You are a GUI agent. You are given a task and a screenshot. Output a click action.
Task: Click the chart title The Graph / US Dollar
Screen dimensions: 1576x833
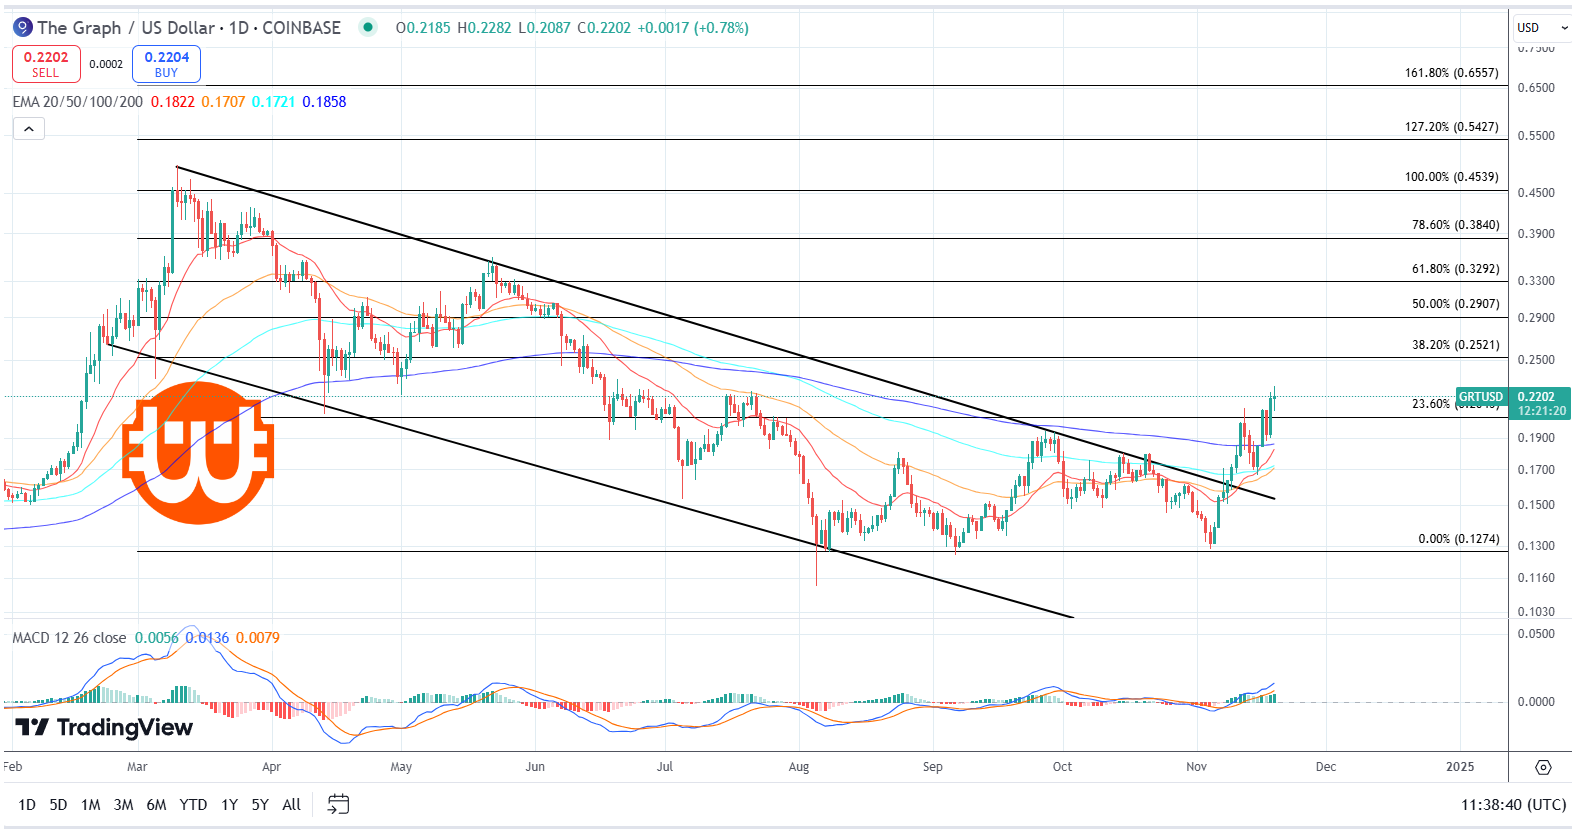126,28
